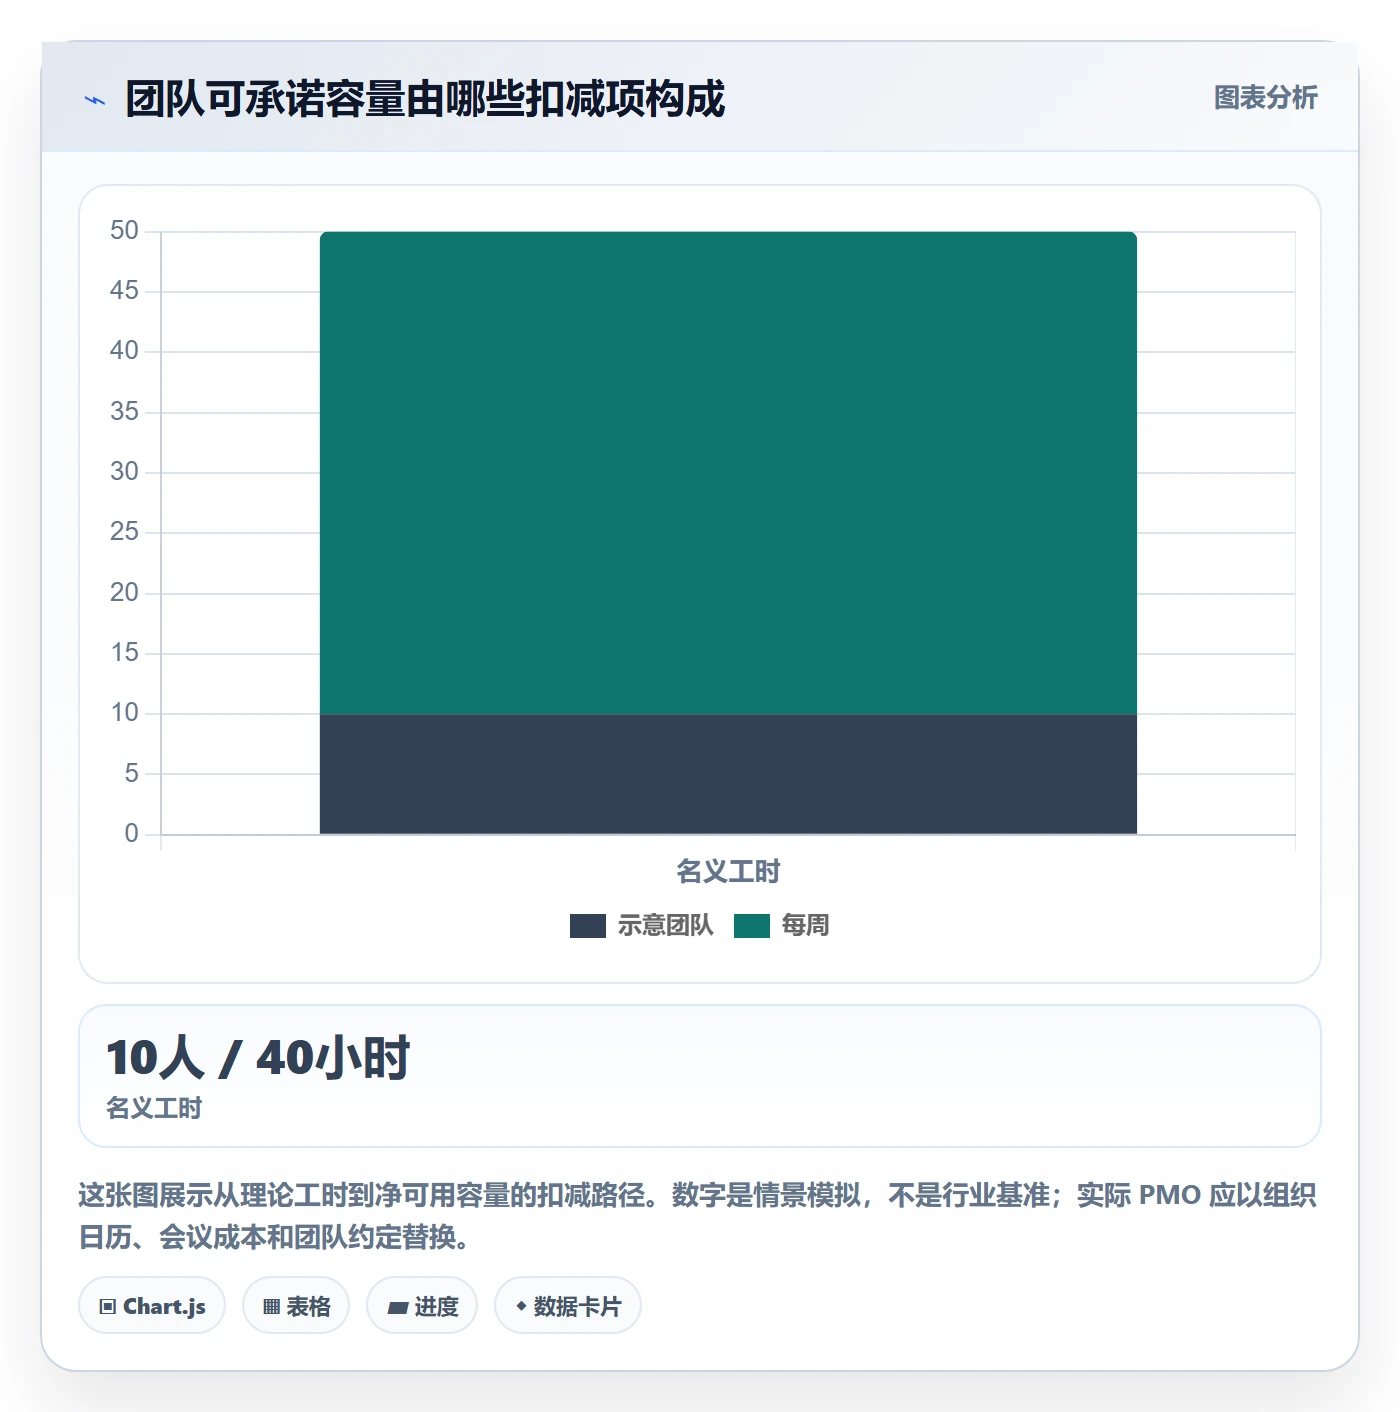Click the dark navy 示意团队 bar segment

(x=728, y=774)
